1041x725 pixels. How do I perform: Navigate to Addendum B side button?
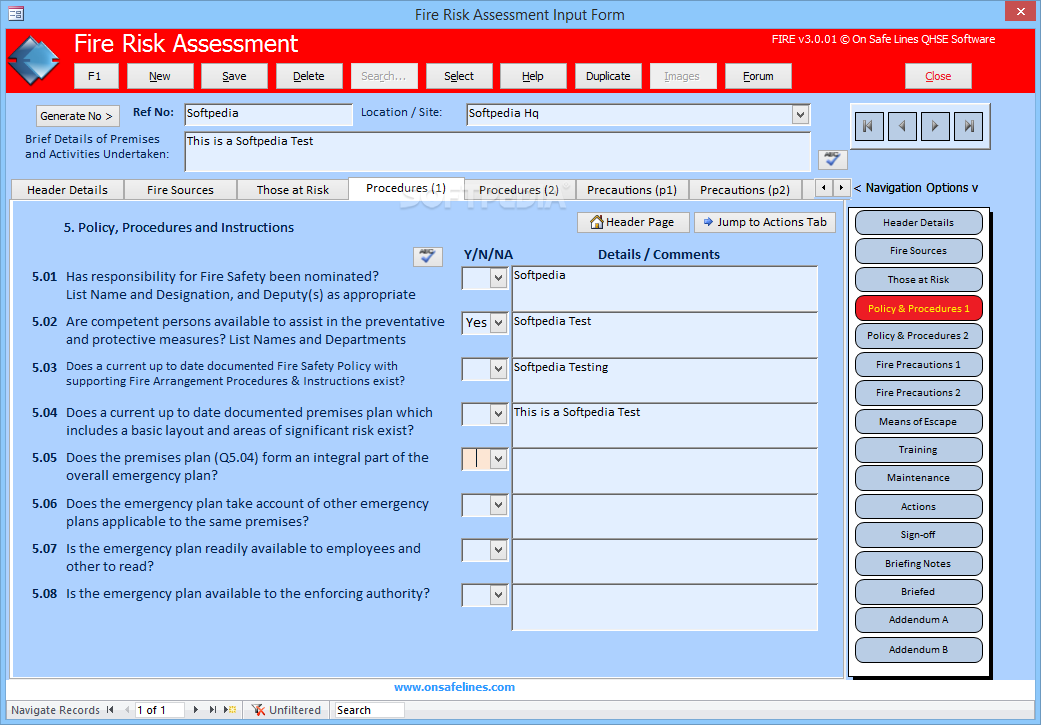(x=918, y=650)
